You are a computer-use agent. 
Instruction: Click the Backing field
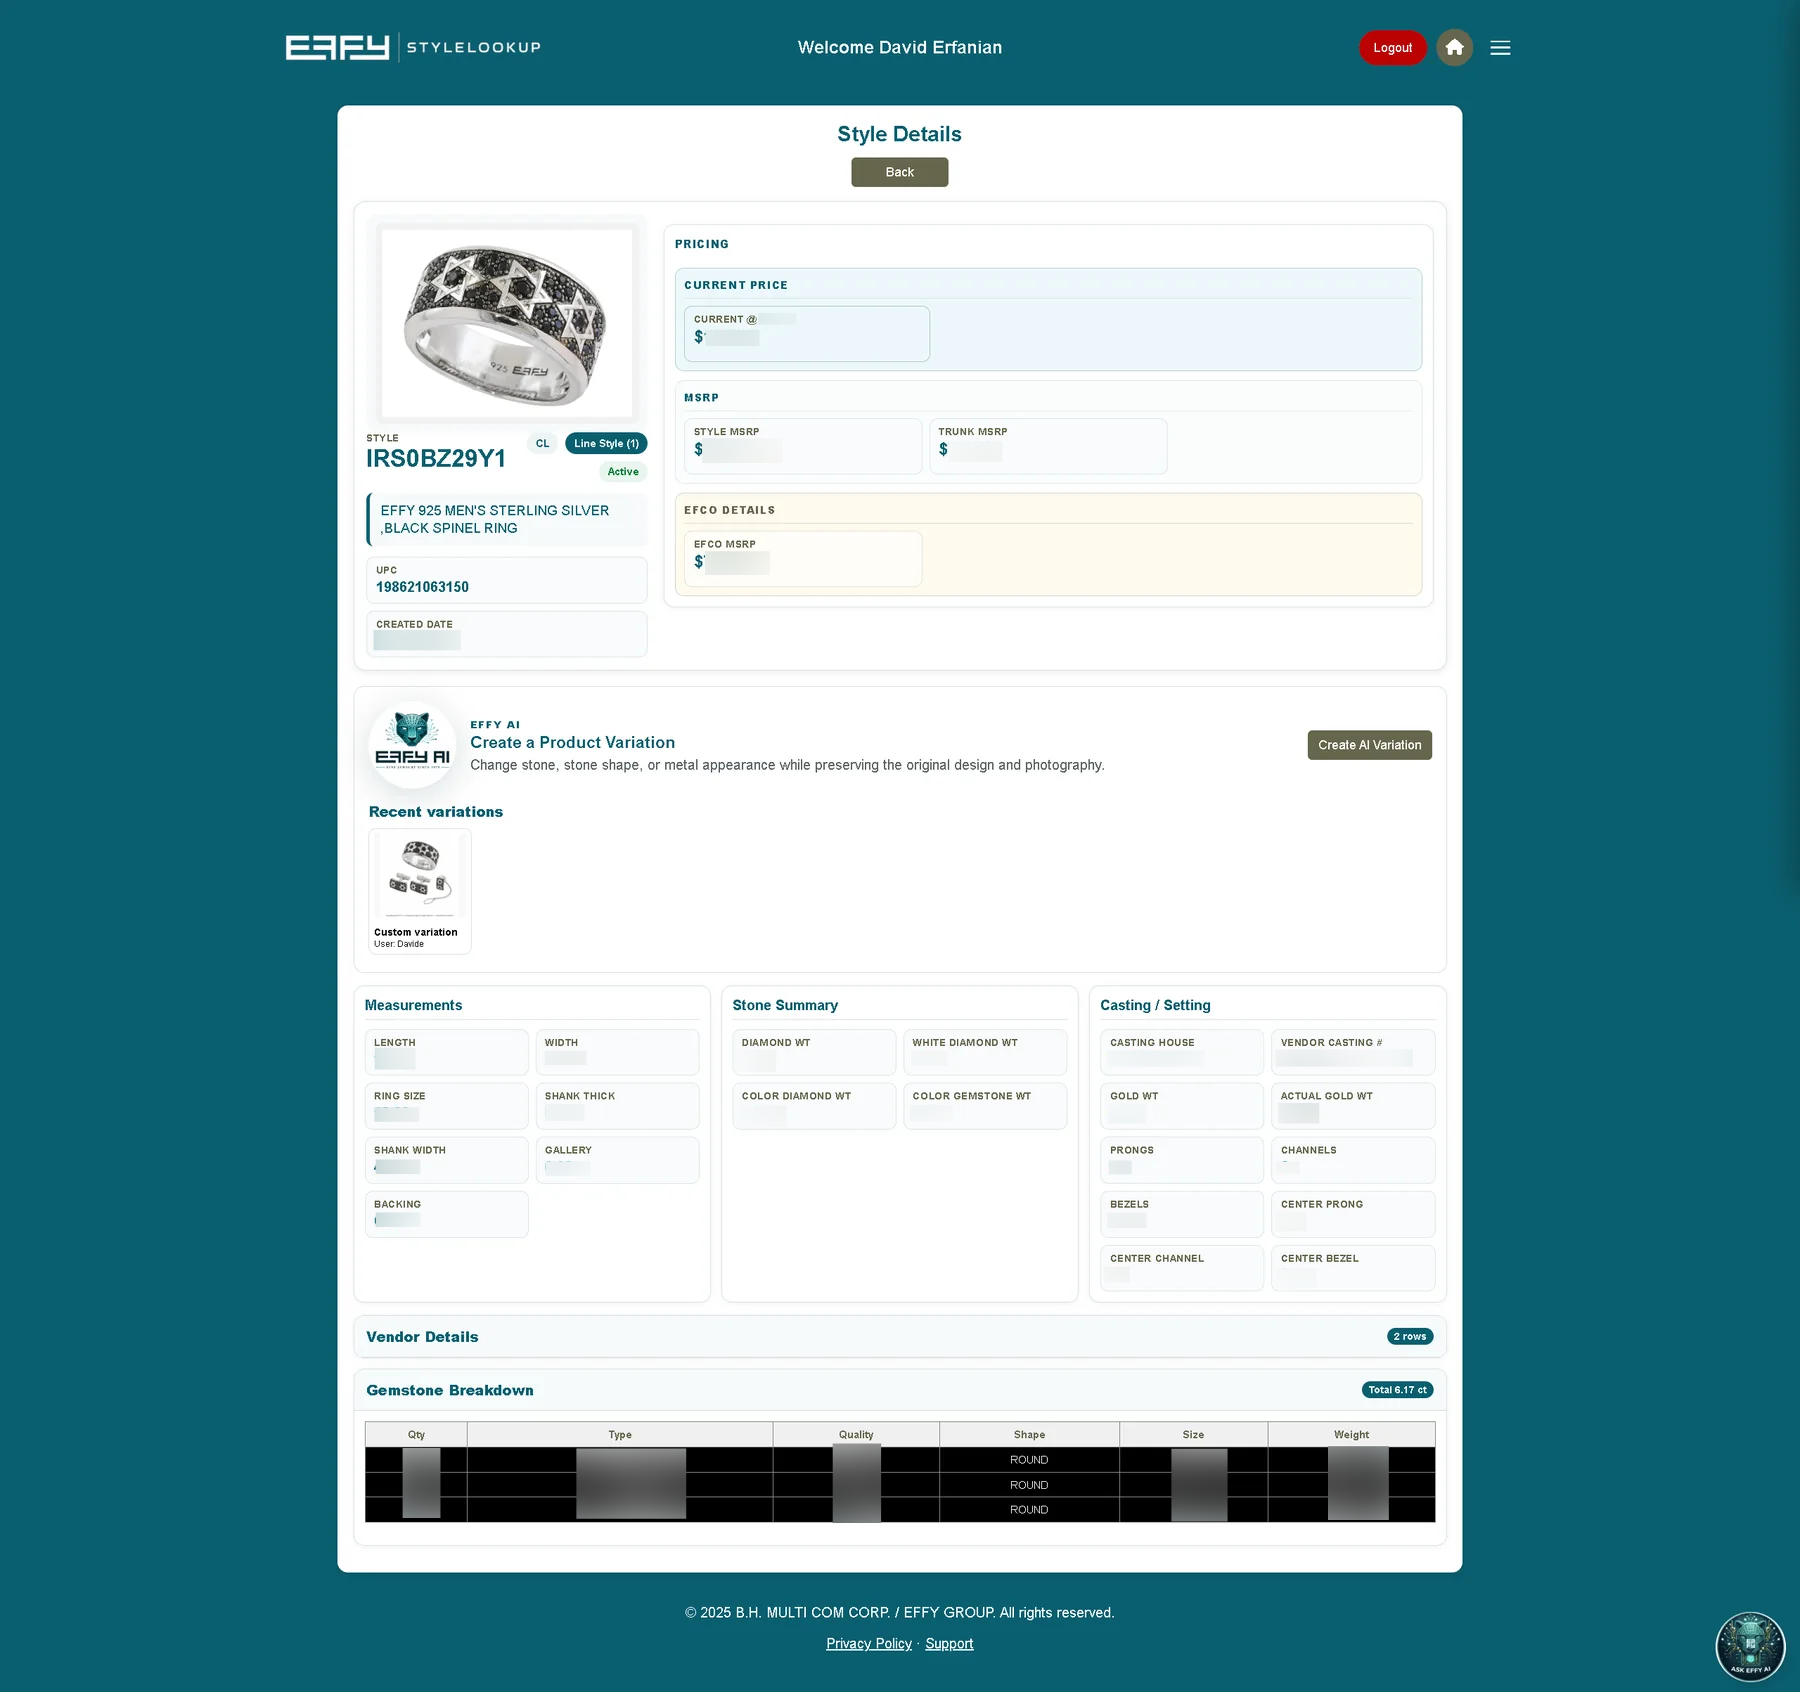coord(446,1214)
